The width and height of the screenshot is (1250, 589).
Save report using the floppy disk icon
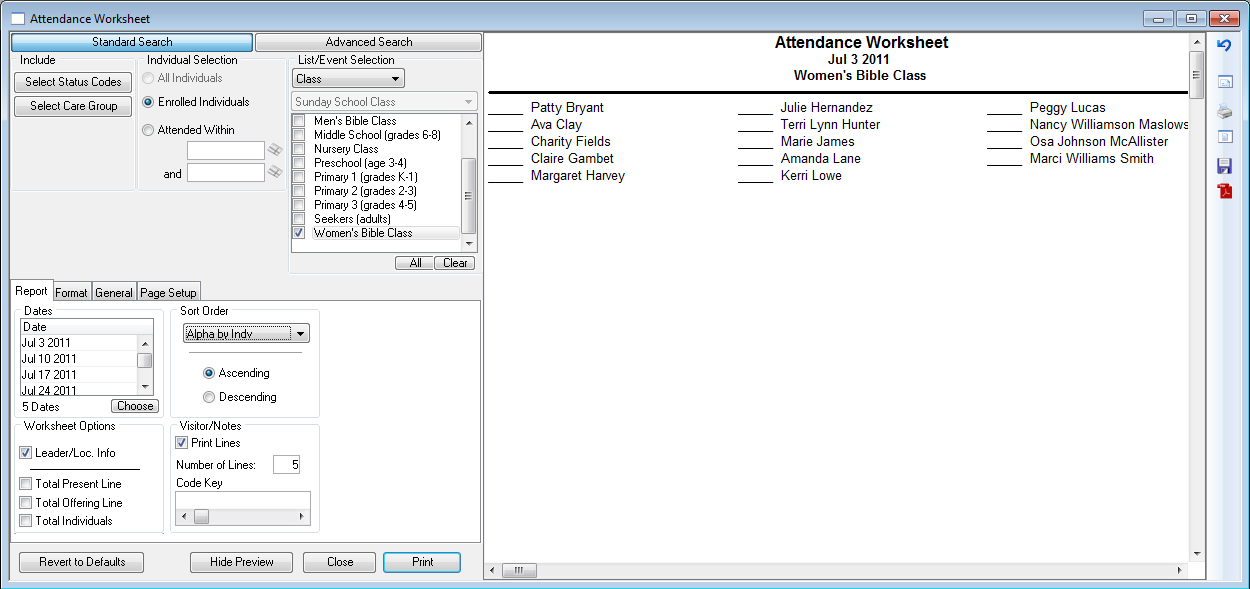click(x=1224, y=166)
